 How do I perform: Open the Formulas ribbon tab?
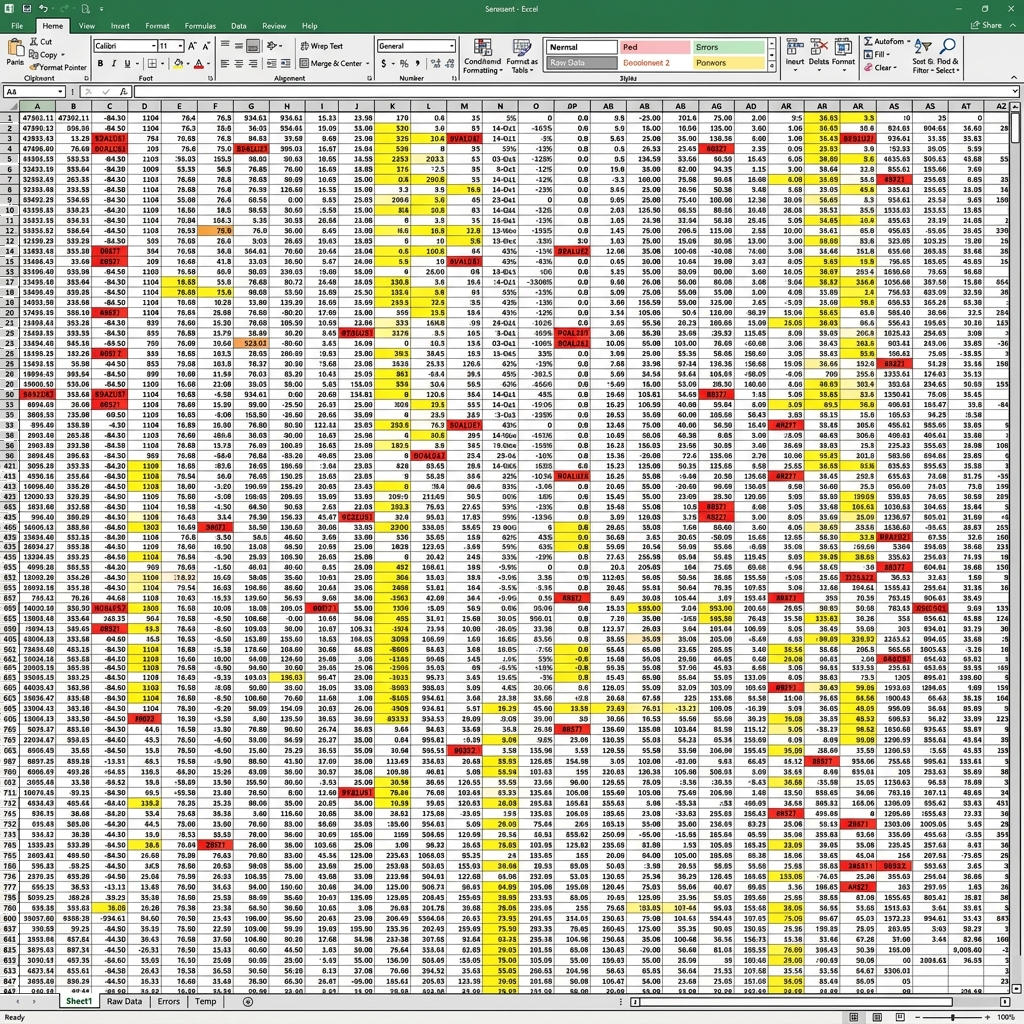click(x=200, y=26)
